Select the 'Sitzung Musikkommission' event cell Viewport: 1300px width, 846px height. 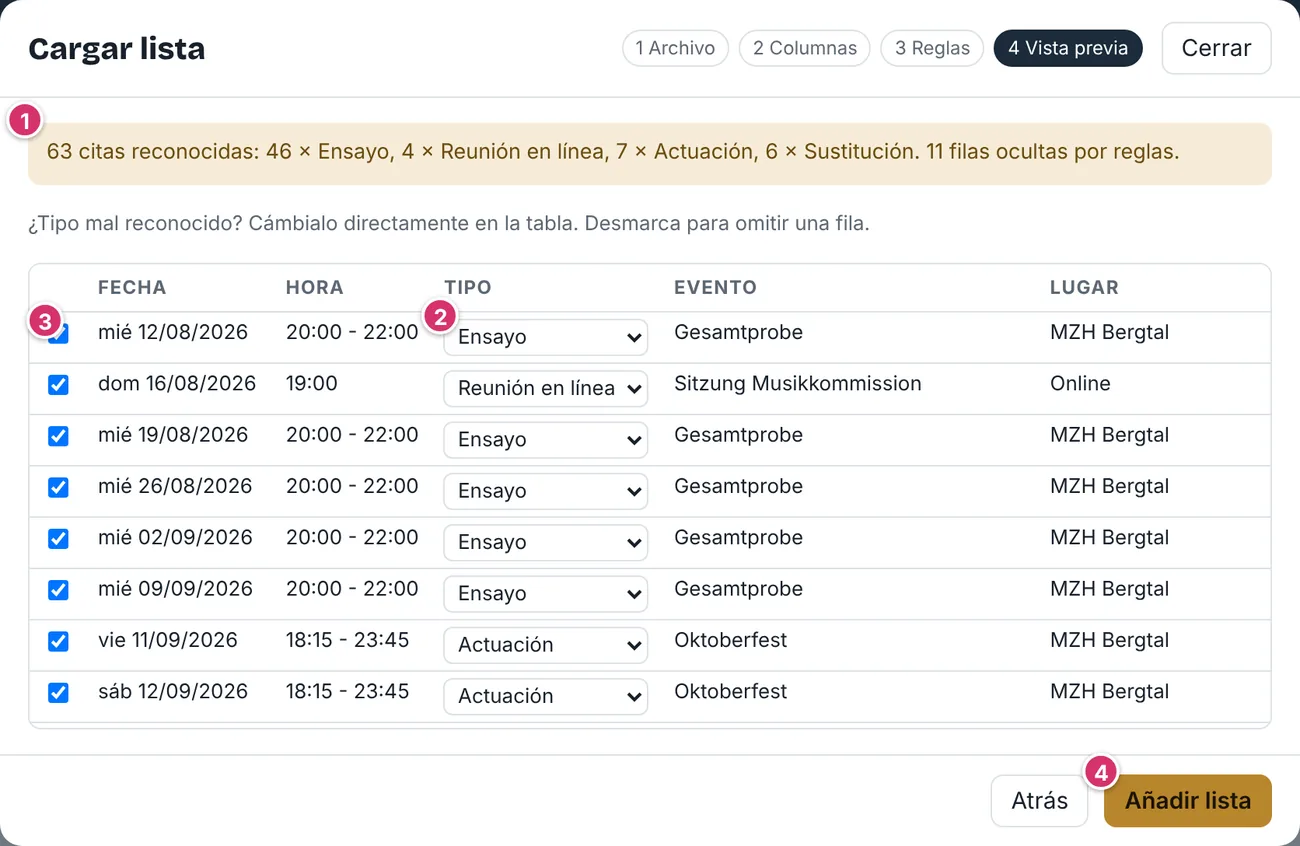click(798, 383)
